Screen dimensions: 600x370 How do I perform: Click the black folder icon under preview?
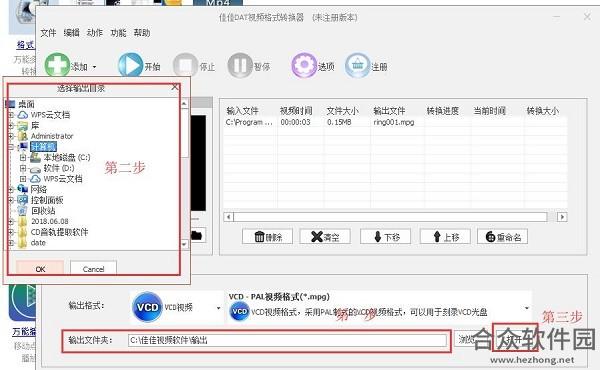coord(197,235)
